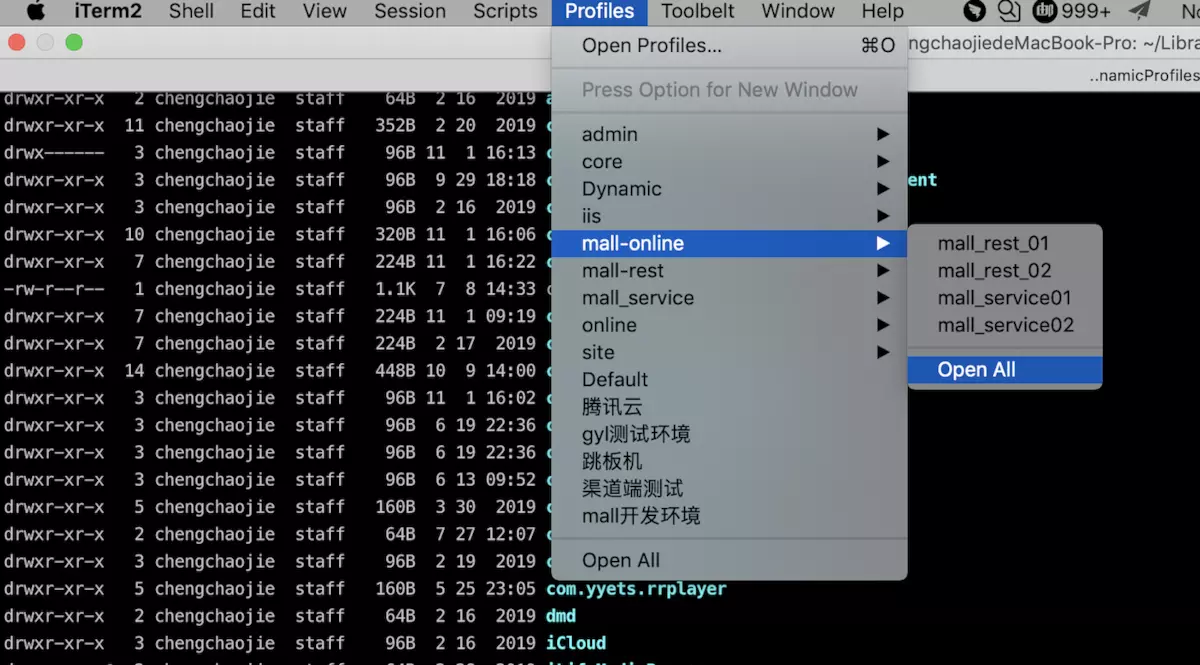The width and height of the screenshot is (1200, 665).
Task: Open the Apple menu
Action: tap(36, 11)
